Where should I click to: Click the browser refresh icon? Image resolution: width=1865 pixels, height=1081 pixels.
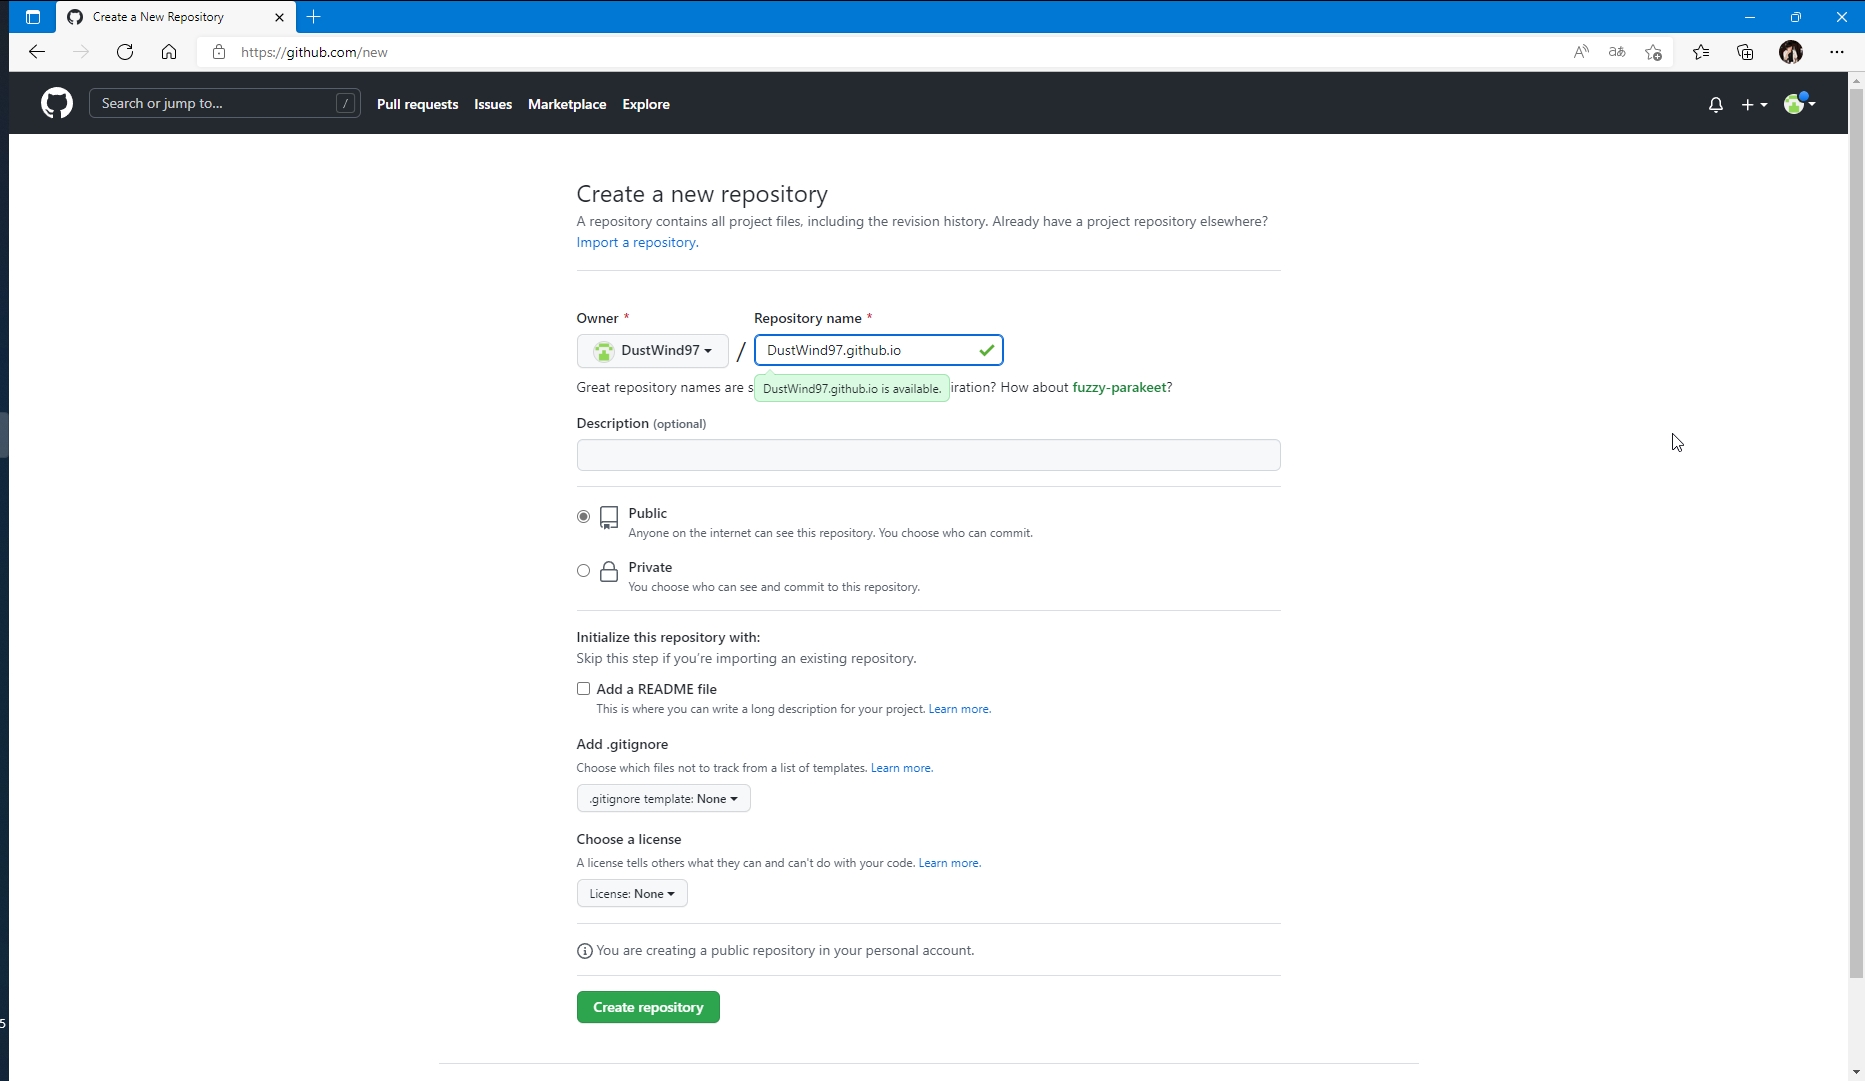[125, 52]
